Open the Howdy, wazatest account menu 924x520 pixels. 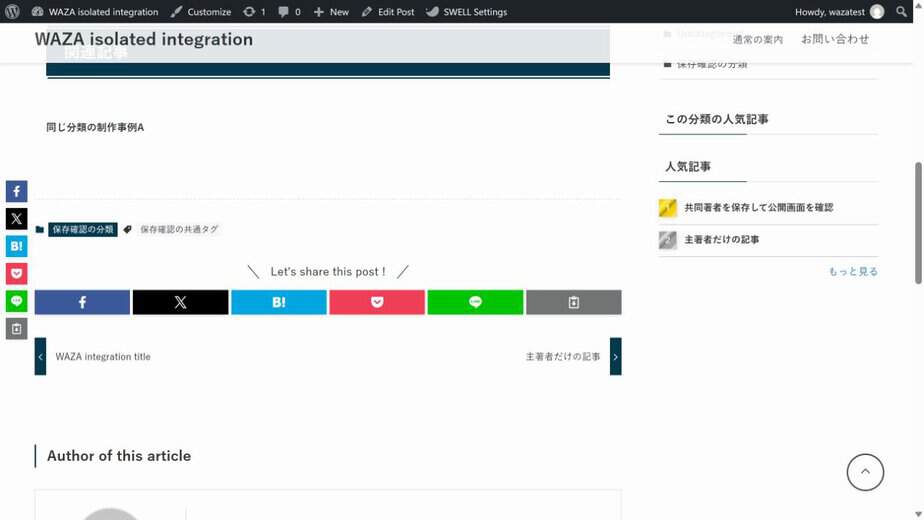[839, 11]
